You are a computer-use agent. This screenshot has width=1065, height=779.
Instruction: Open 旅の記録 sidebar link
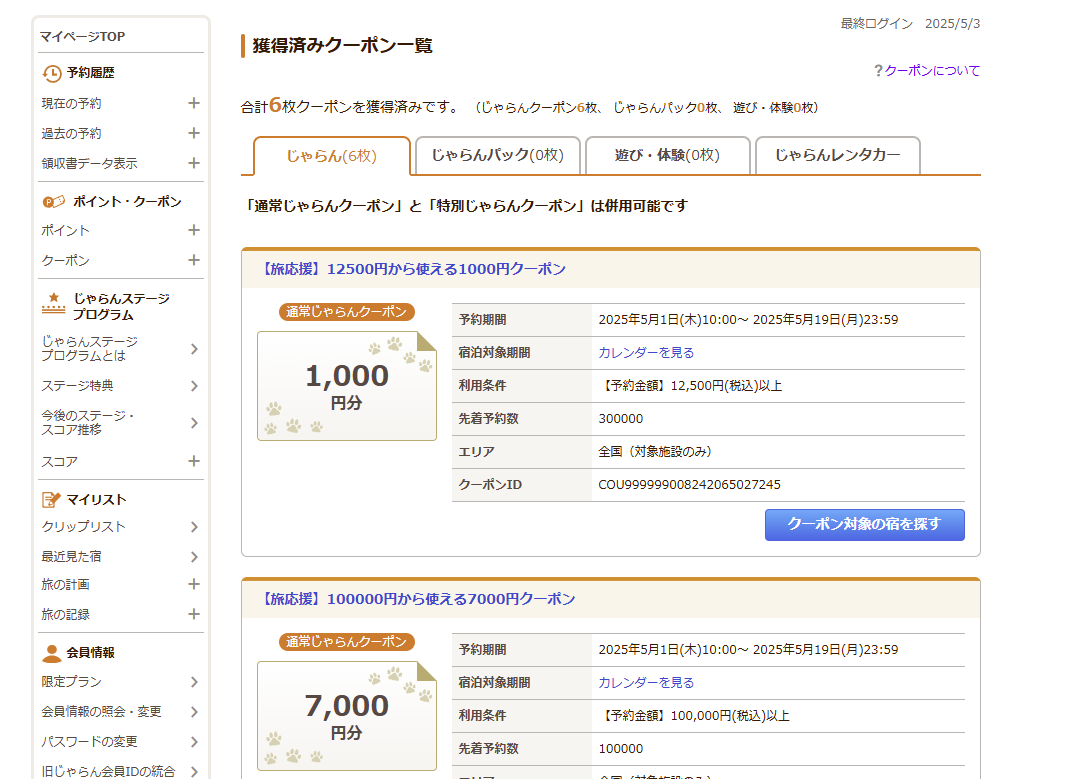click(x=65, y=614)
